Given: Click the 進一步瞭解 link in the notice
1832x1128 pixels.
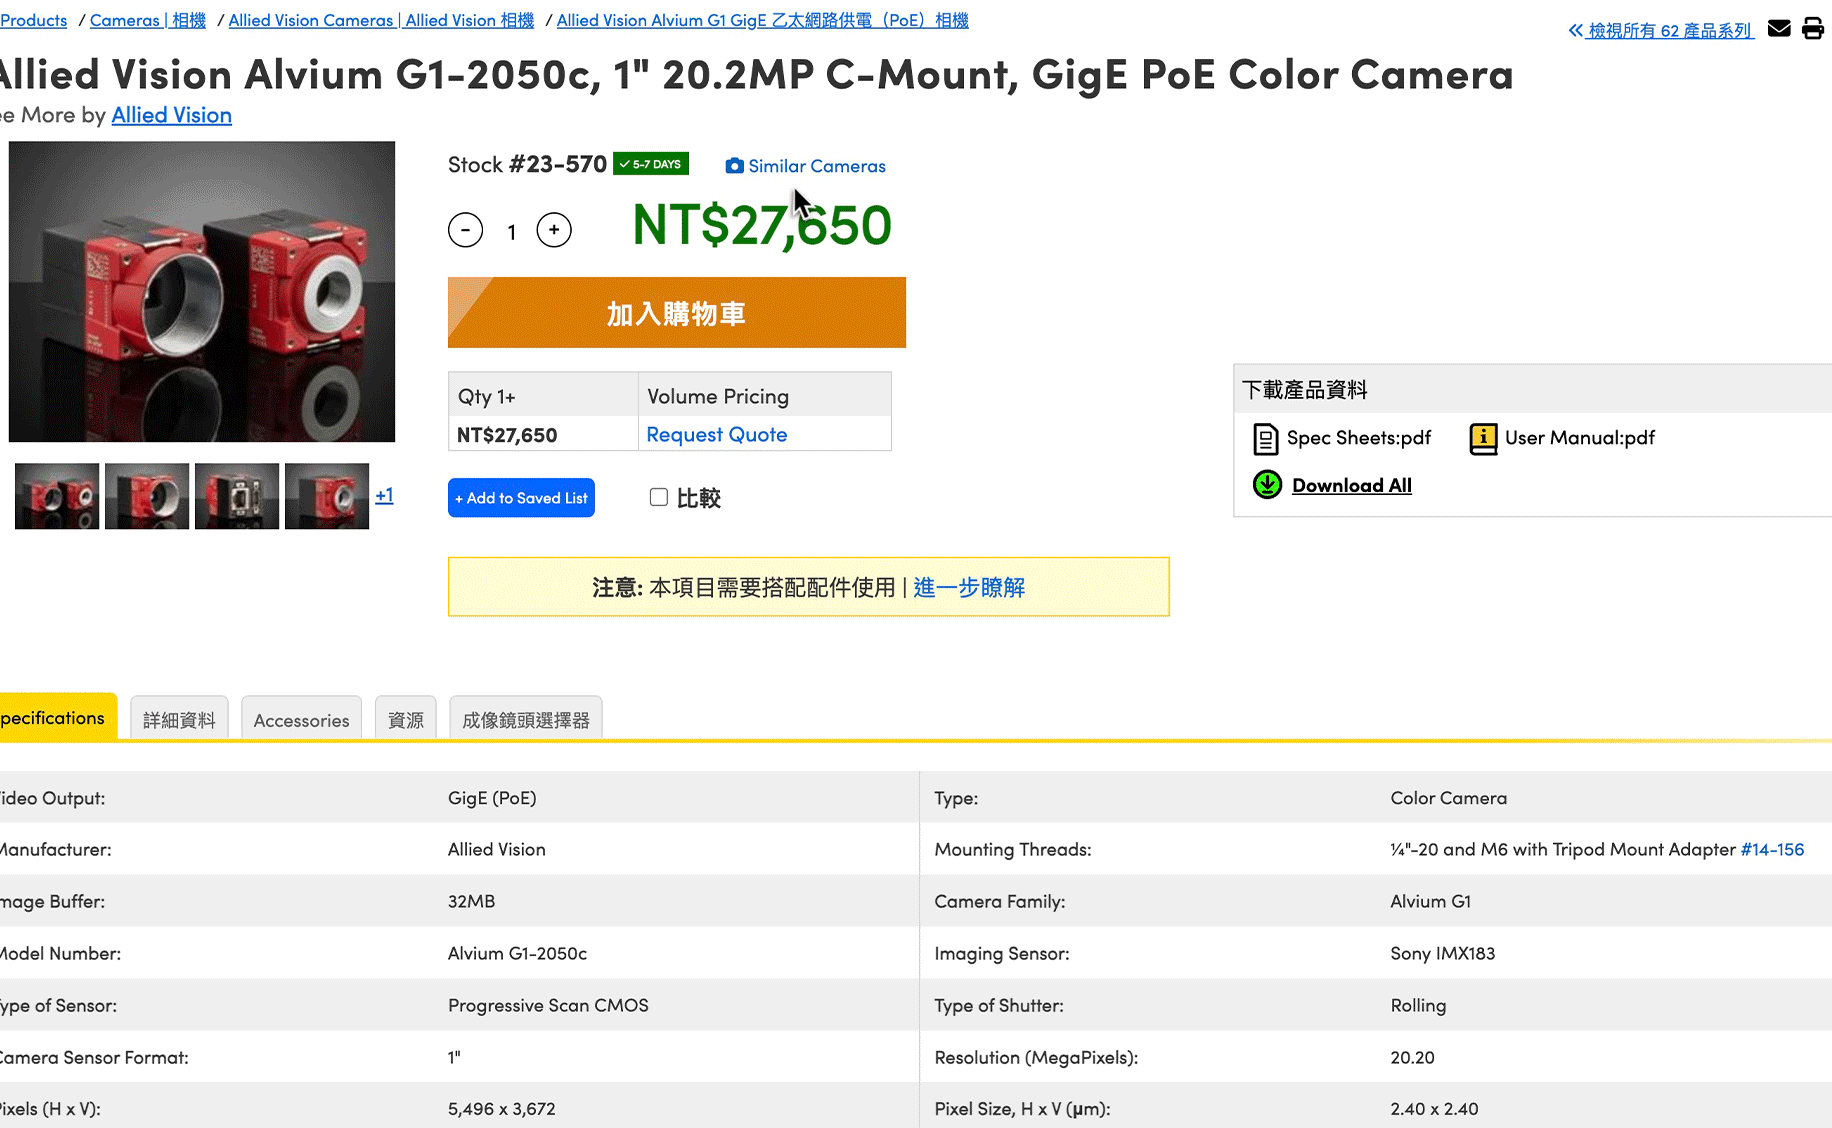Looking at the screenshot, I should (968, 587).
